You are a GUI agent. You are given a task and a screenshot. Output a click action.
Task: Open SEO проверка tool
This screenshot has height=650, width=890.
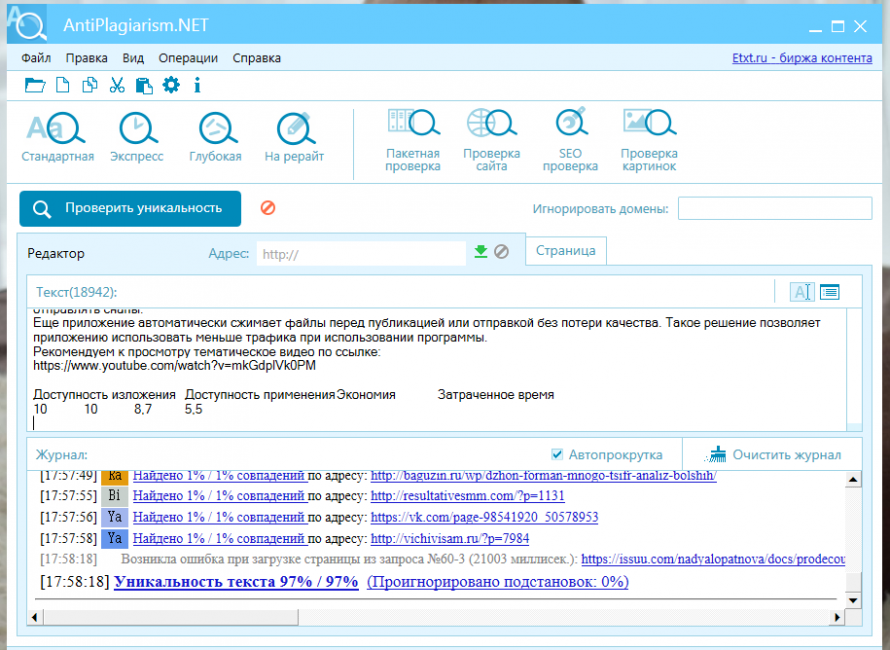(570, 140)
